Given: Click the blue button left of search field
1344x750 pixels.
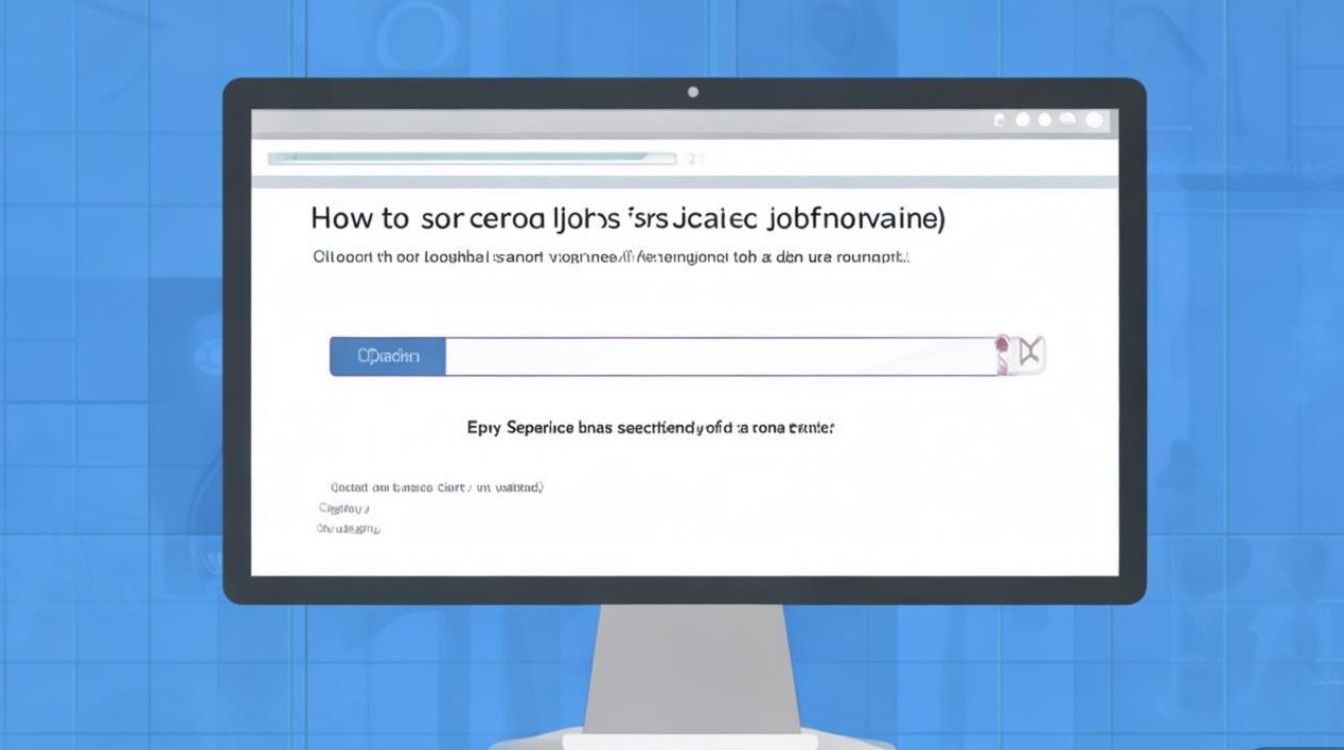Looking at the screenshot, I should 388,356.
